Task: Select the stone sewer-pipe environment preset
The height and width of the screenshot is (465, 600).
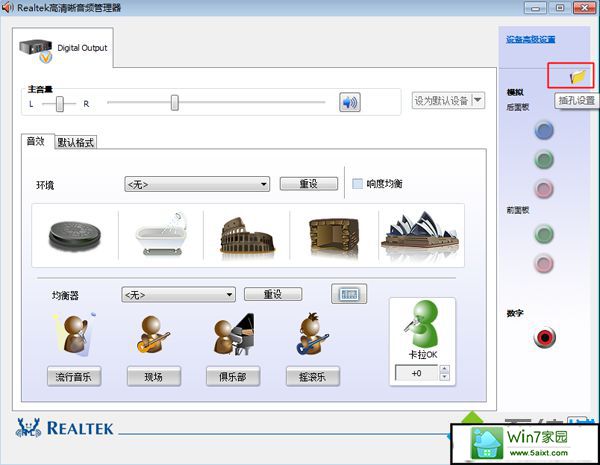Action: (x=75, y=236)
